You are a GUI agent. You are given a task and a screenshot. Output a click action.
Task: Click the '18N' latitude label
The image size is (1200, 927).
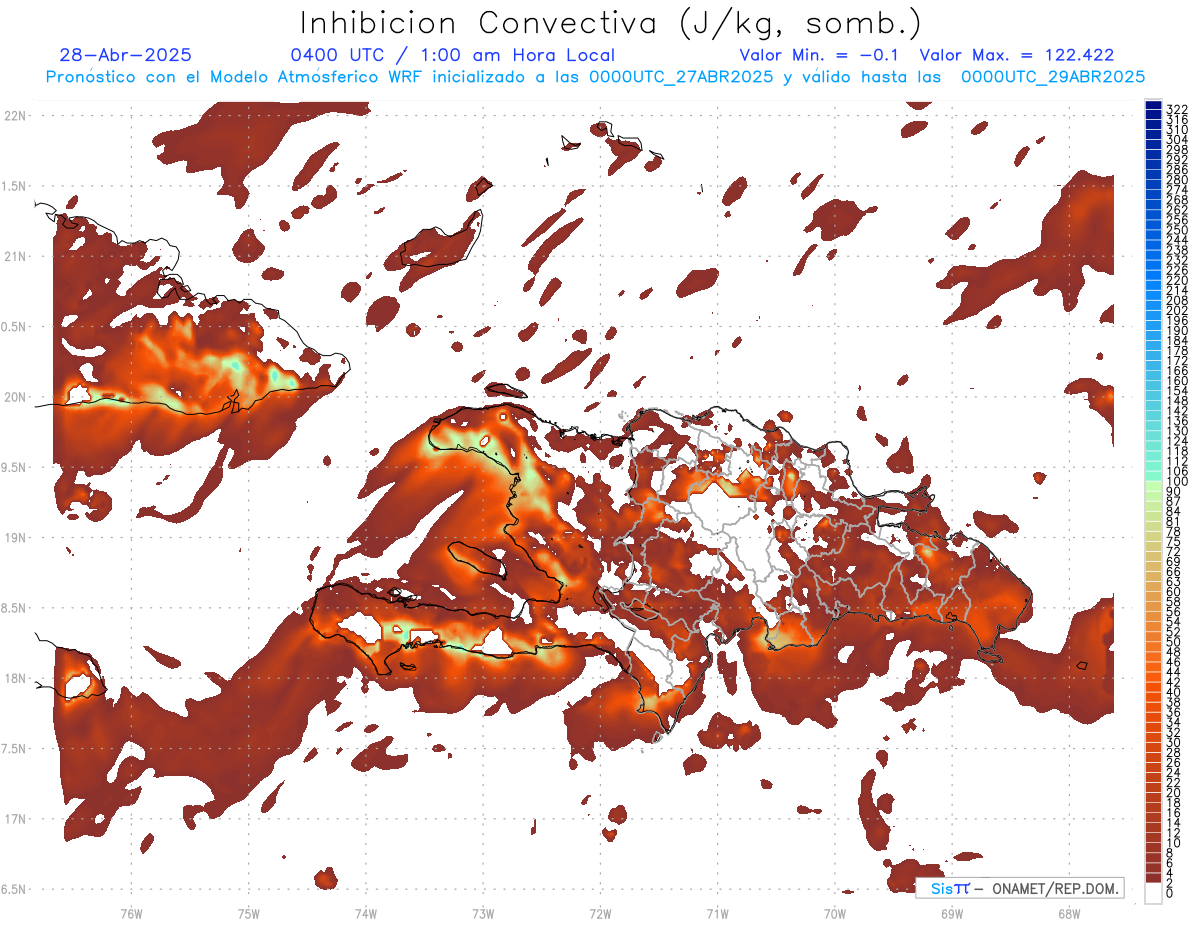tap(15, 679)
